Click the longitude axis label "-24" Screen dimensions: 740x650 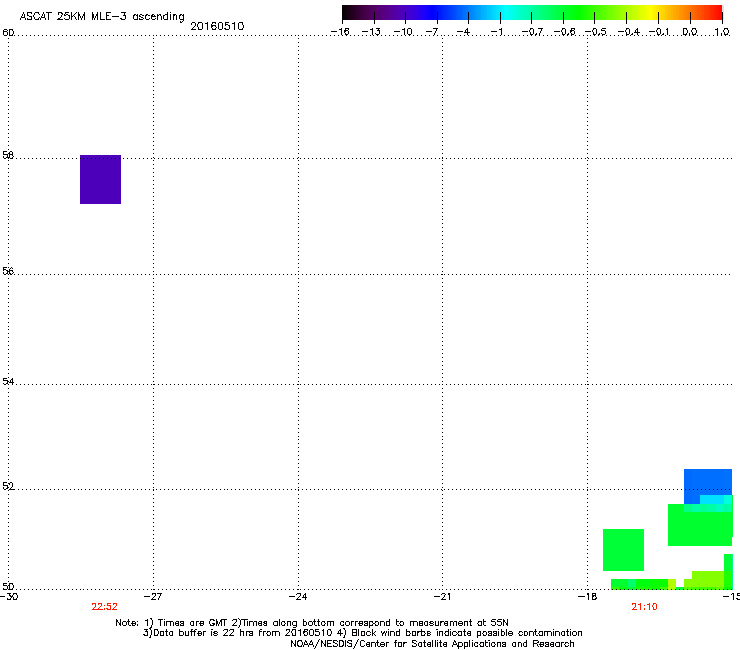(x=298, y=597)
